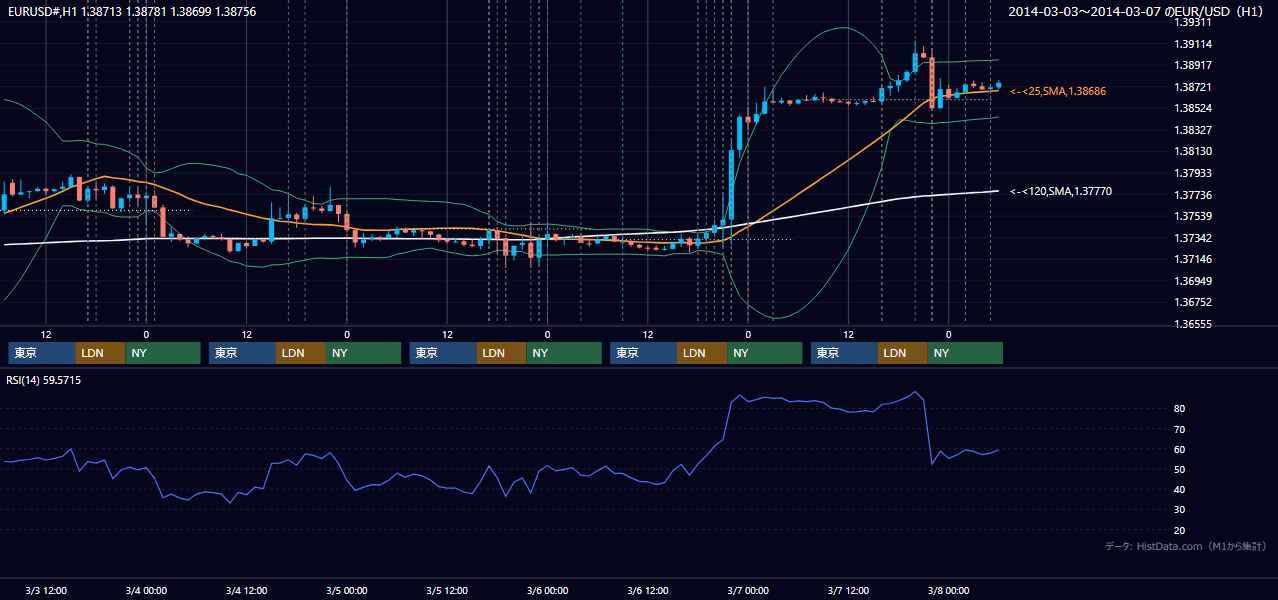Viewport: 1278px width, 600px height.
Task: Click the 3/4 12:00 time axis label
Action: tap(246, 591)
